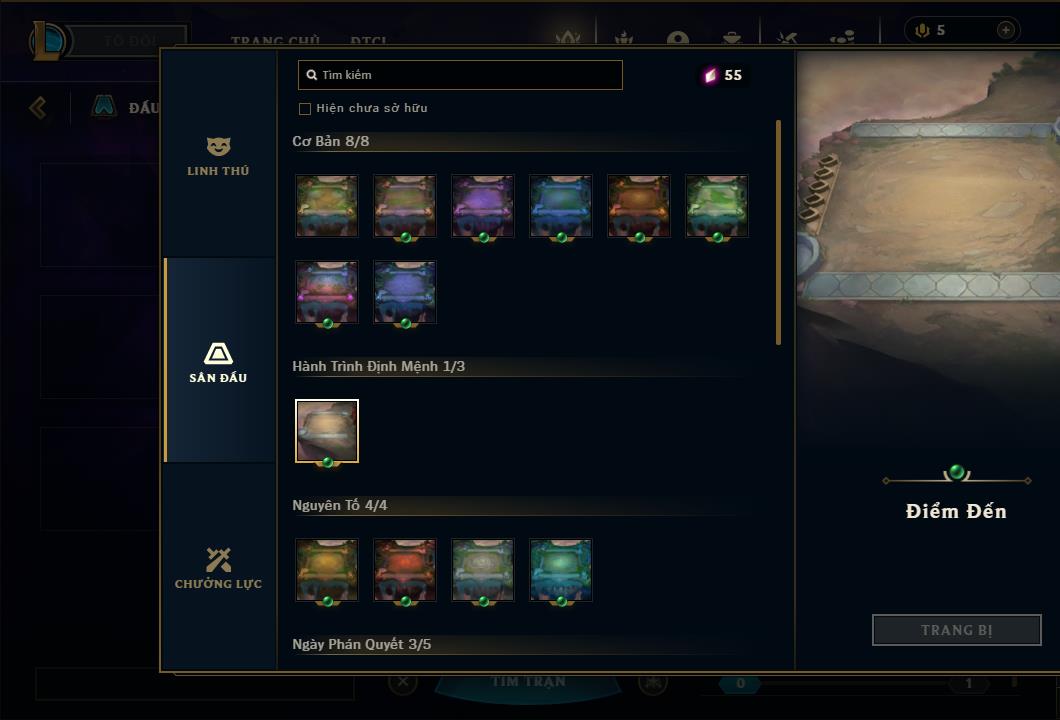Click the add currency plus icon

(1005, 30)
